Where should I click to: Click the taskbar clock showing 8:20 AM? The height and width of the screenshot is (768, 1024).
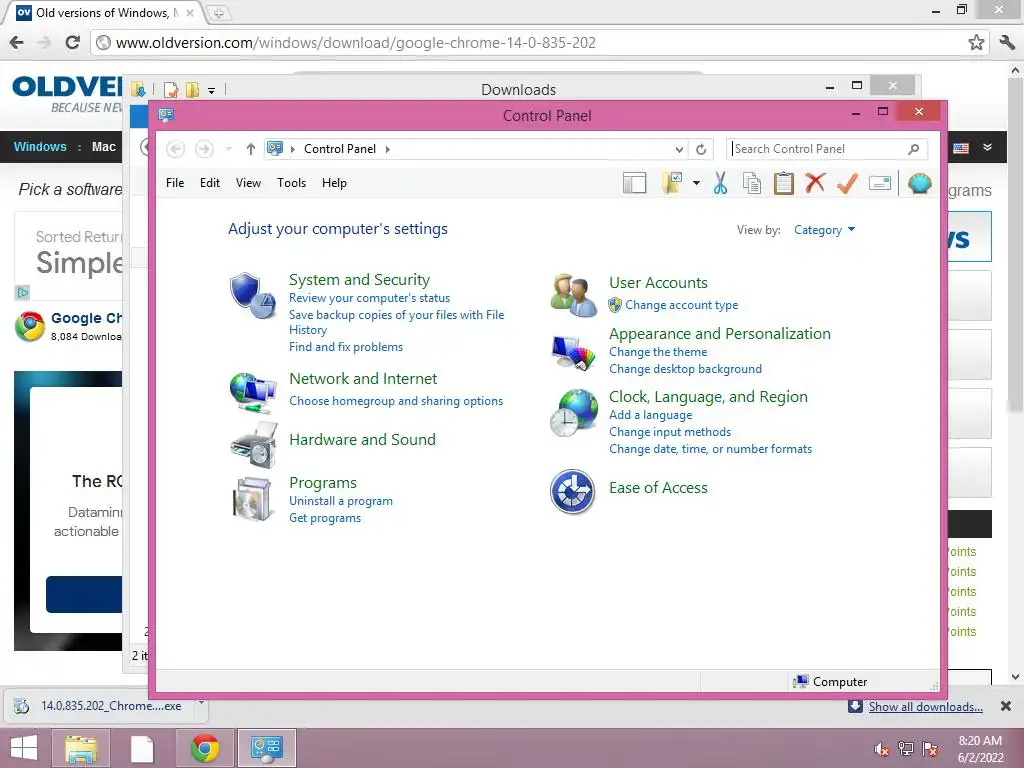coord(980,749)
